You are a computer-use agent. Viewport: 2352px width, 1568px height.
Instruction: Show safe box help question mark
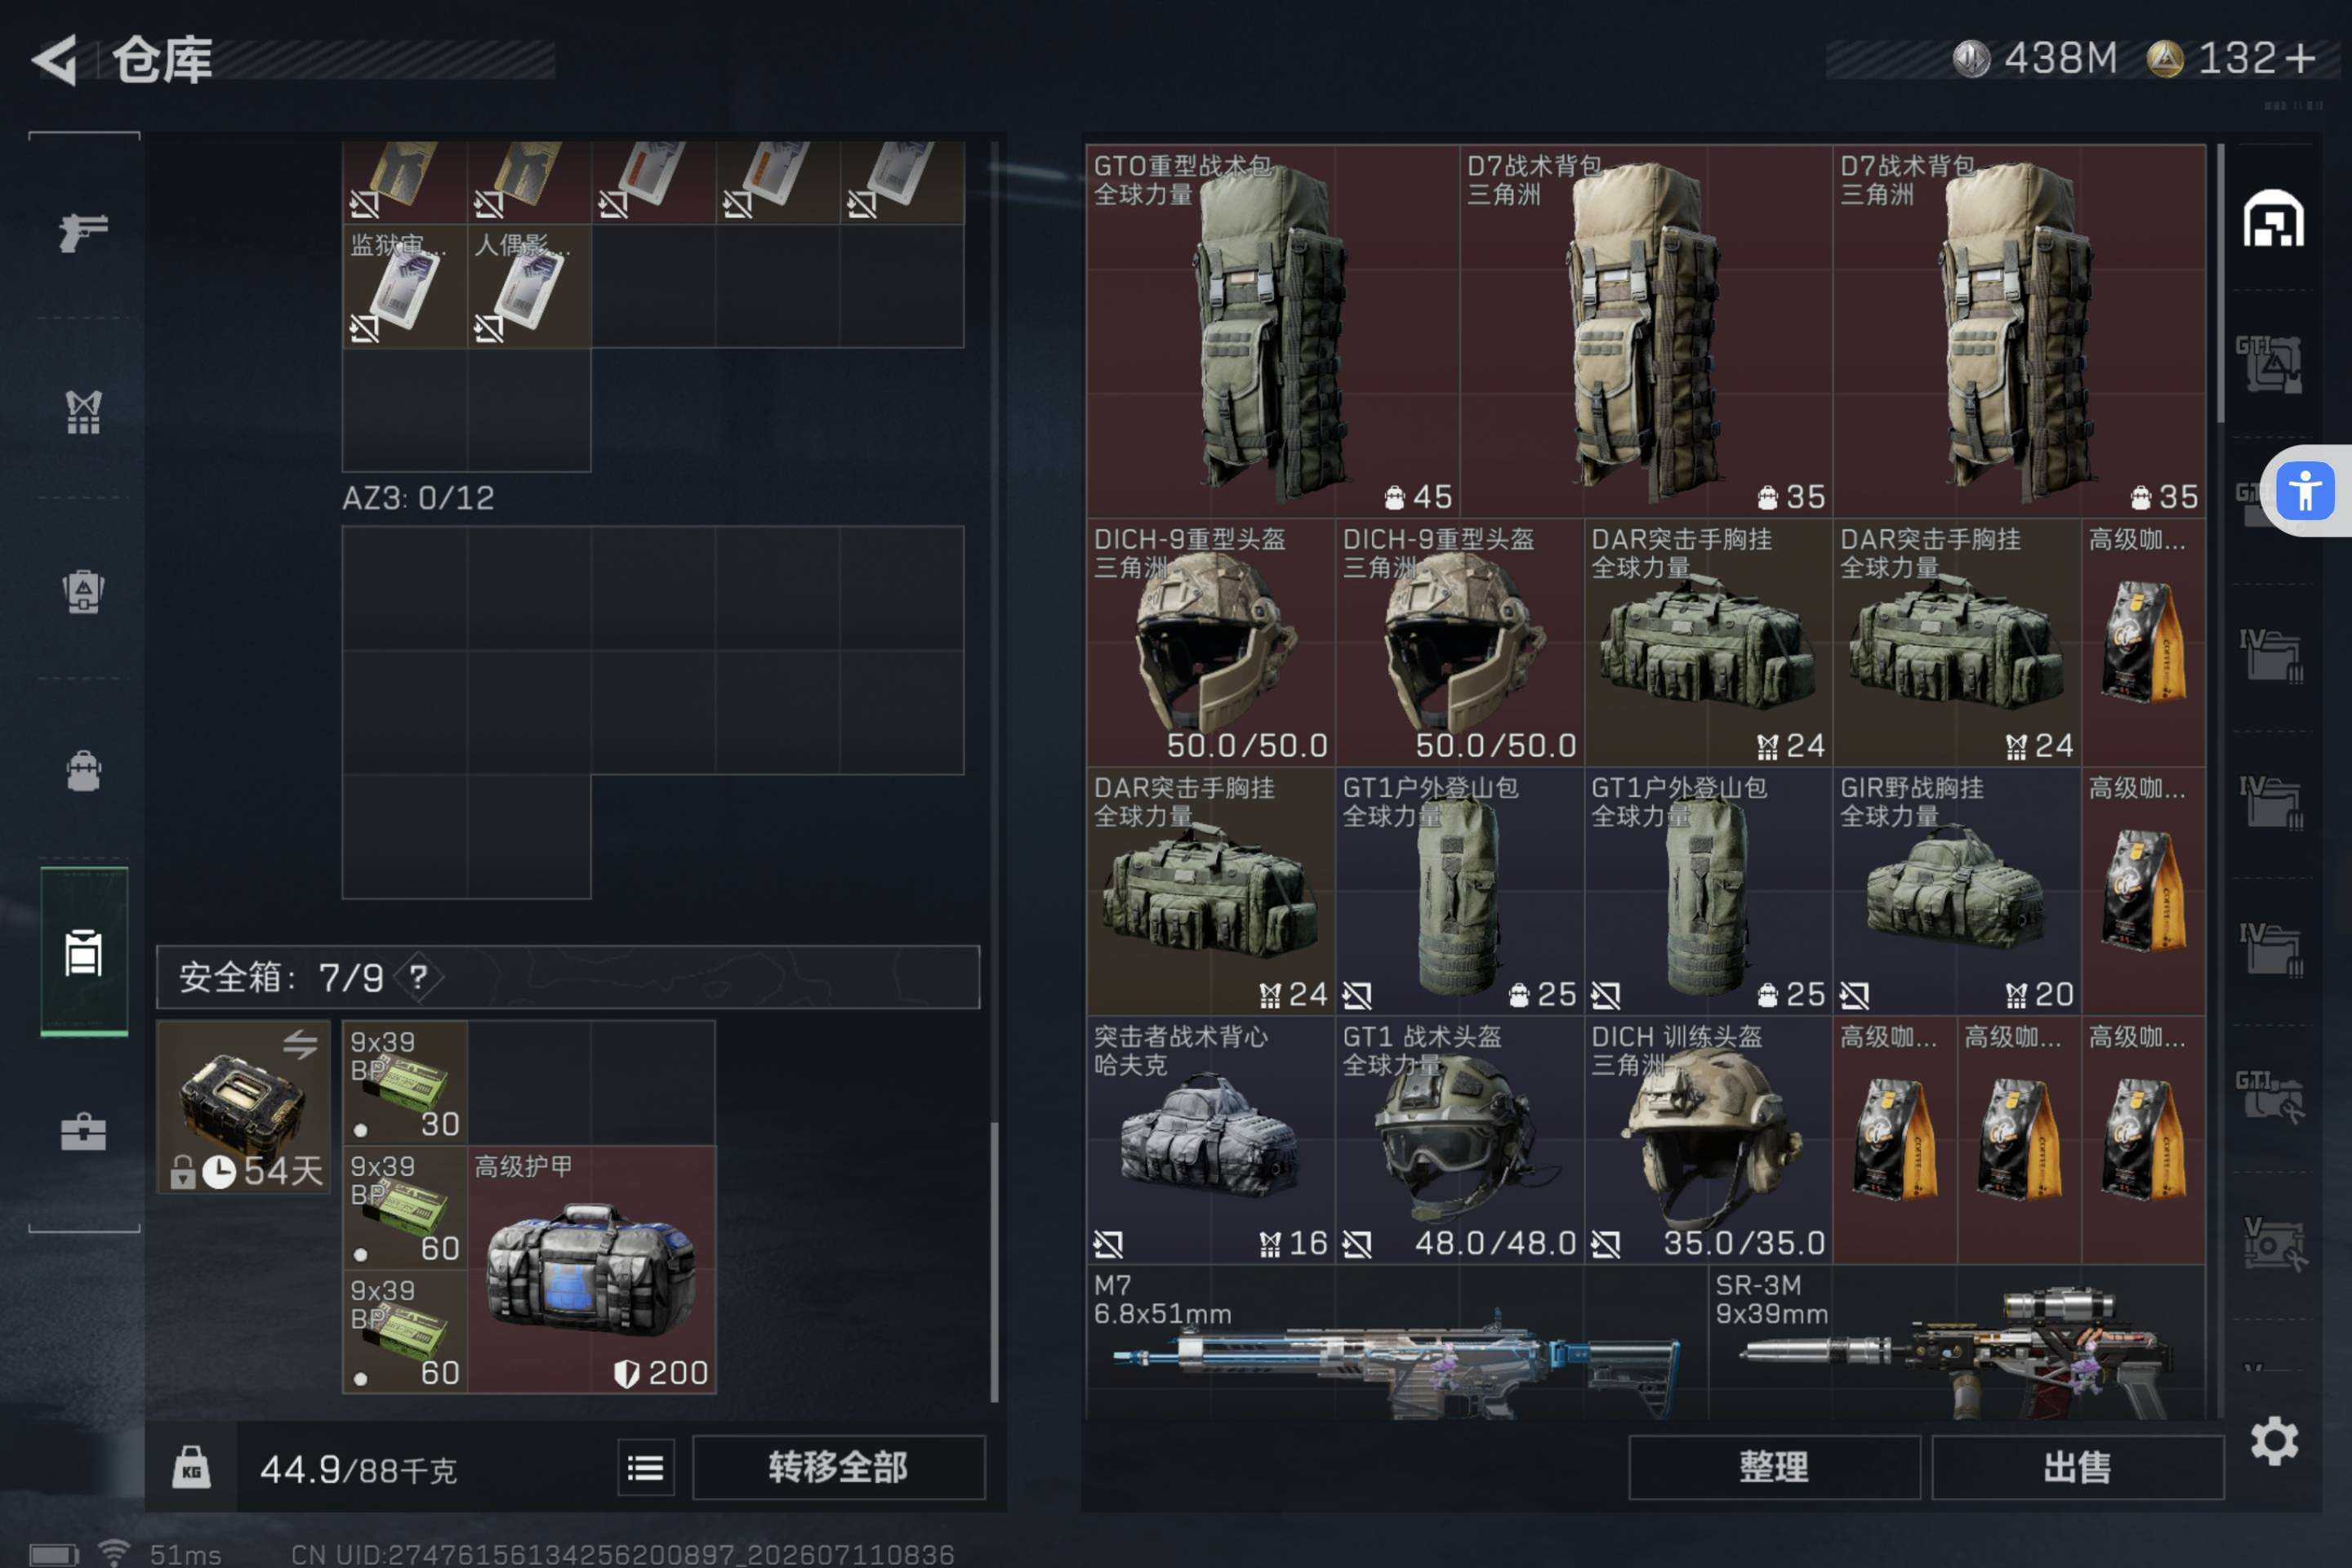click(x=418, y=977)
